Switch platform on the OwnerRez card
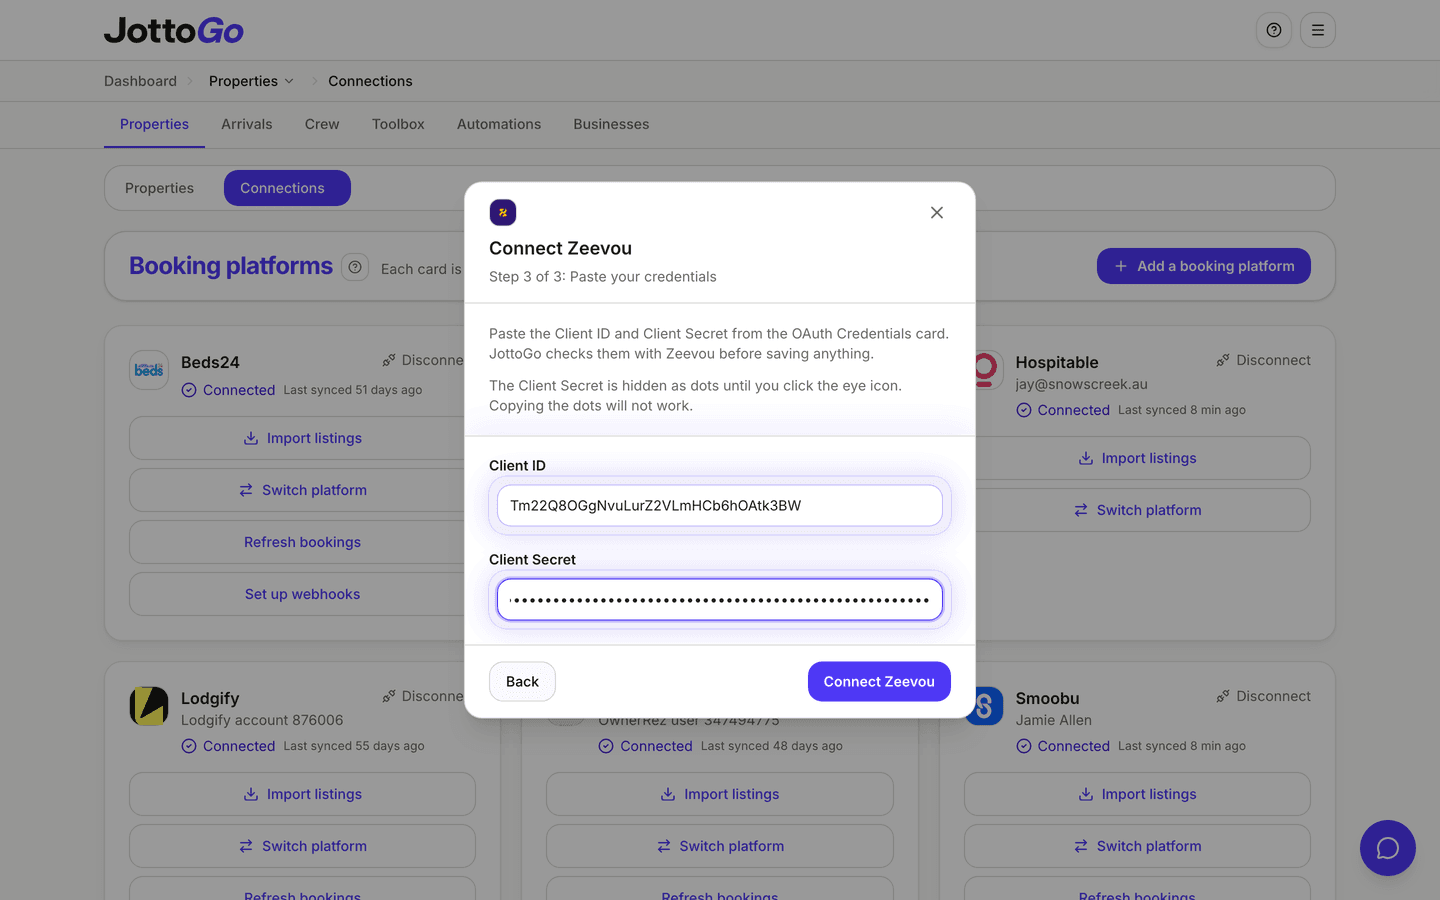Image resolution: width=1440 pixels, height=900 pixels. click(x=720, y=846)
